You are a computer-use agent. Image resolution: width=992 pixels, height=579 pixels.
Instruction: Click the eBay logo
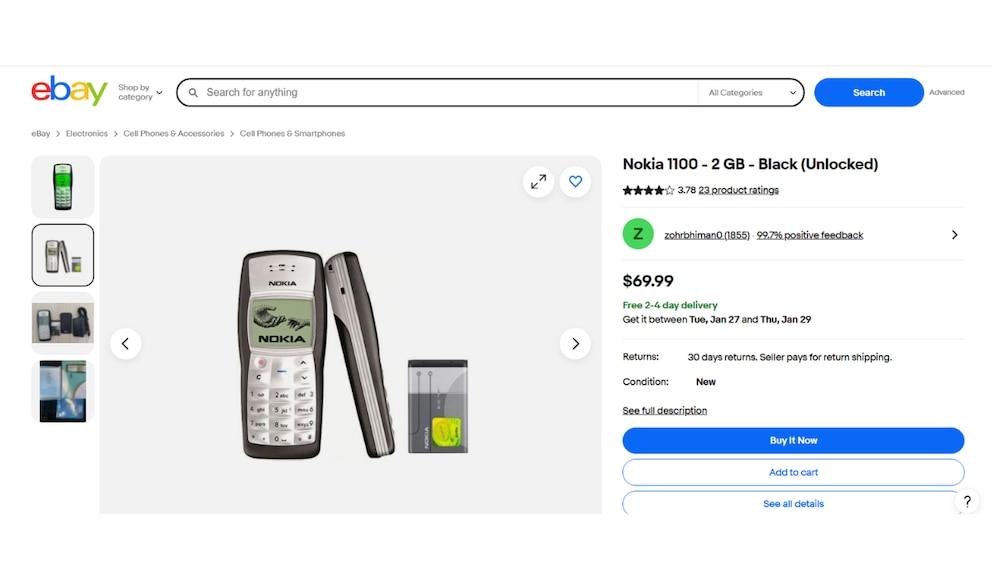click(68, 90)
